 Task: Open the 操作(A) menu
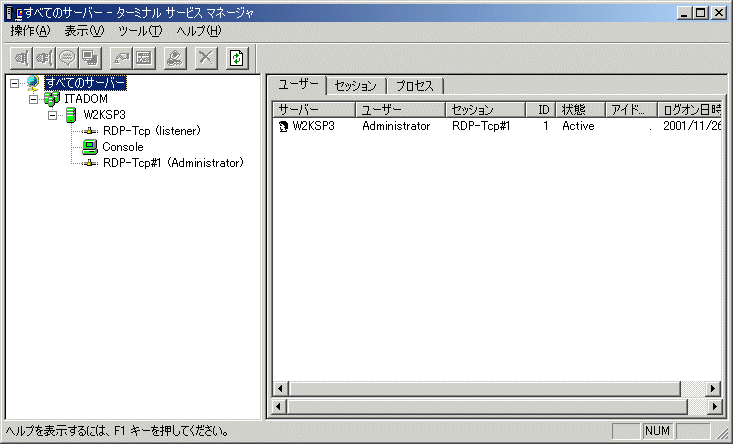(30, 31)
